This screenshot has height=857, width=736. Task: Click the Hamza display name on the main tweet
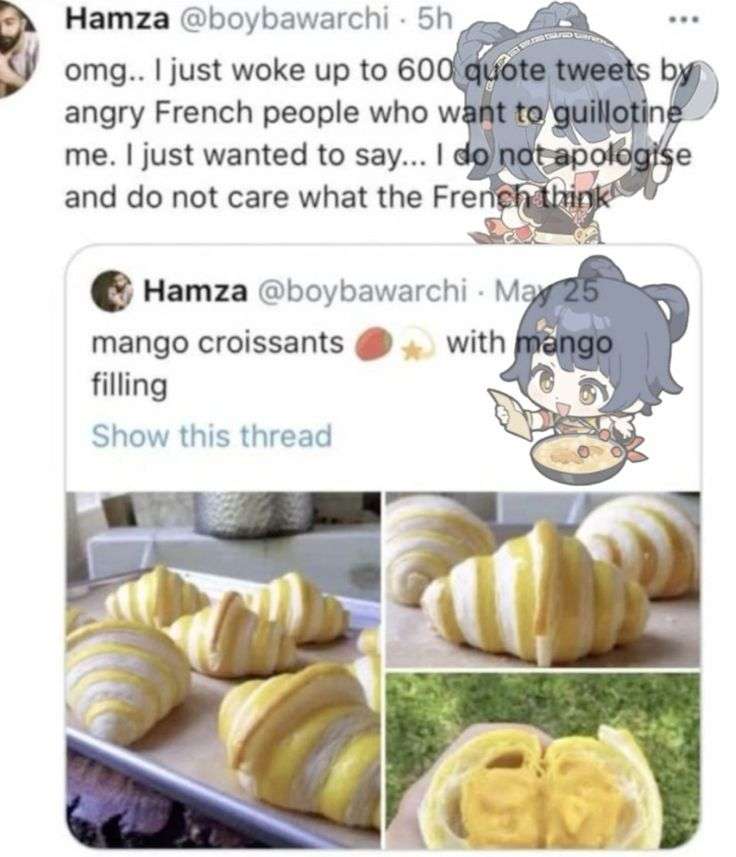coord(117,20)
